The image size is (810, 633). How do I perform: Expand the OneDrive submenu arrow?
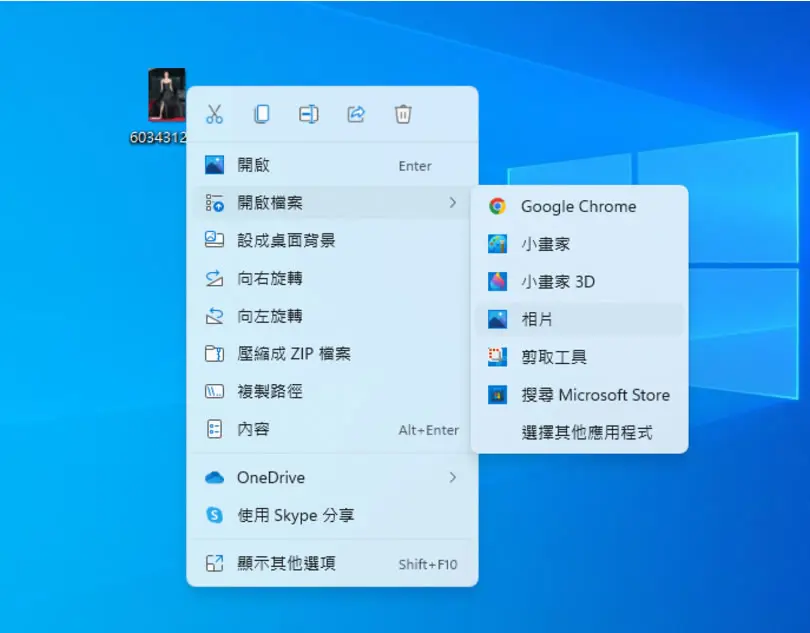click(x=453, y=477)
